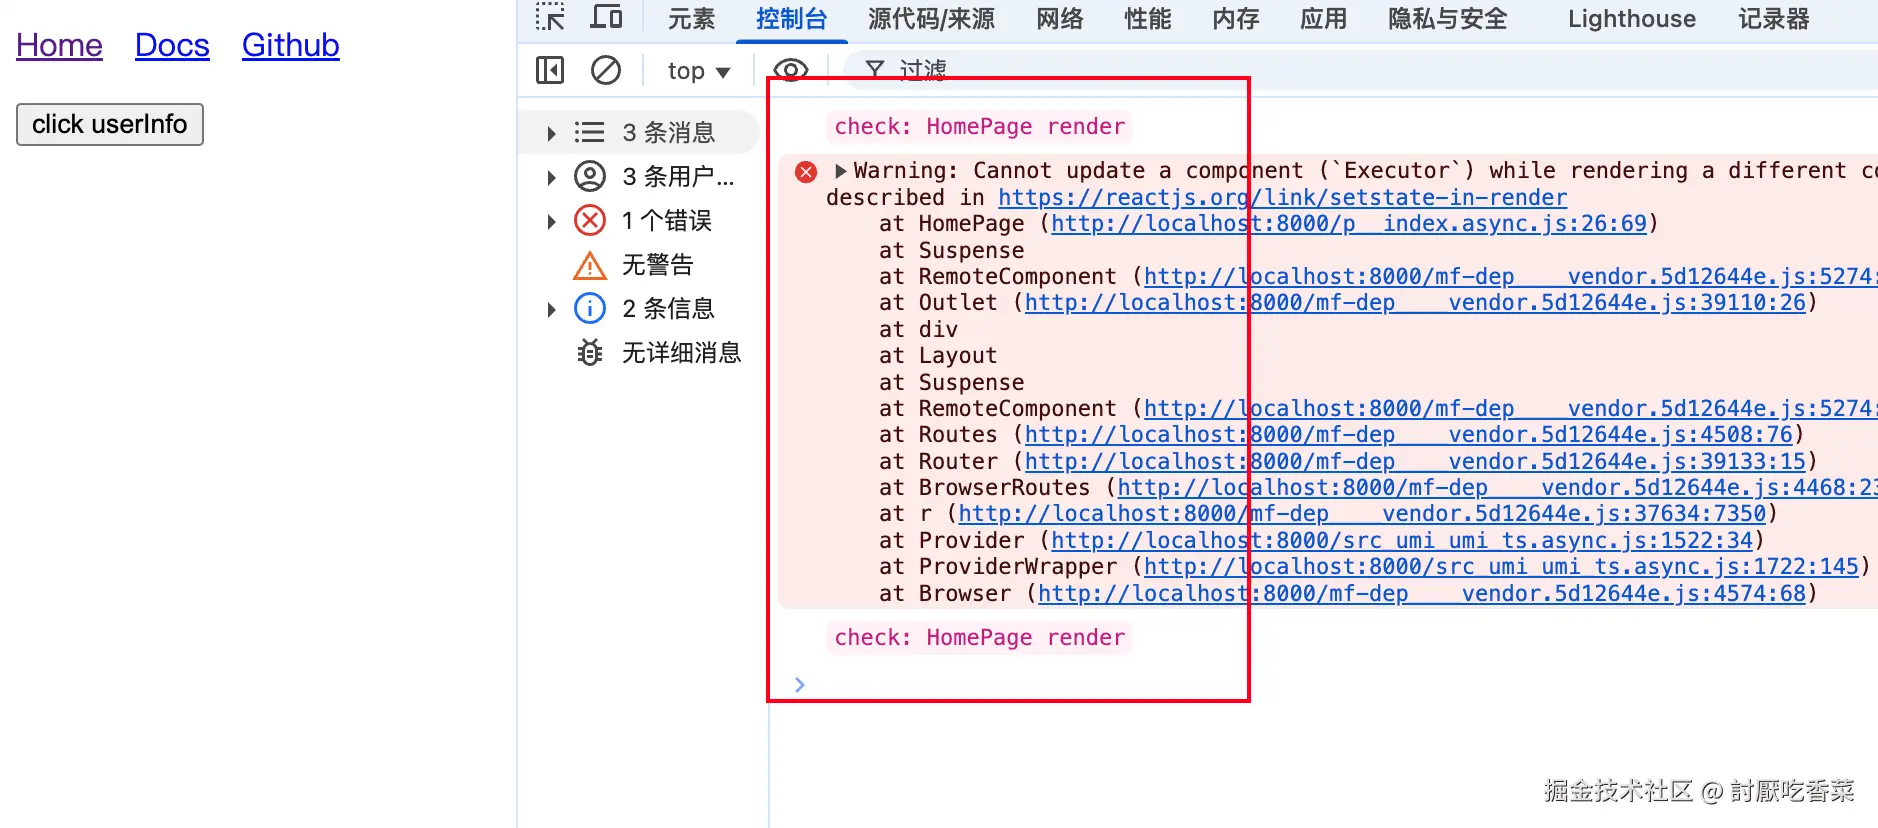Click the 'at Layout' stack line

tap(938, 355)
